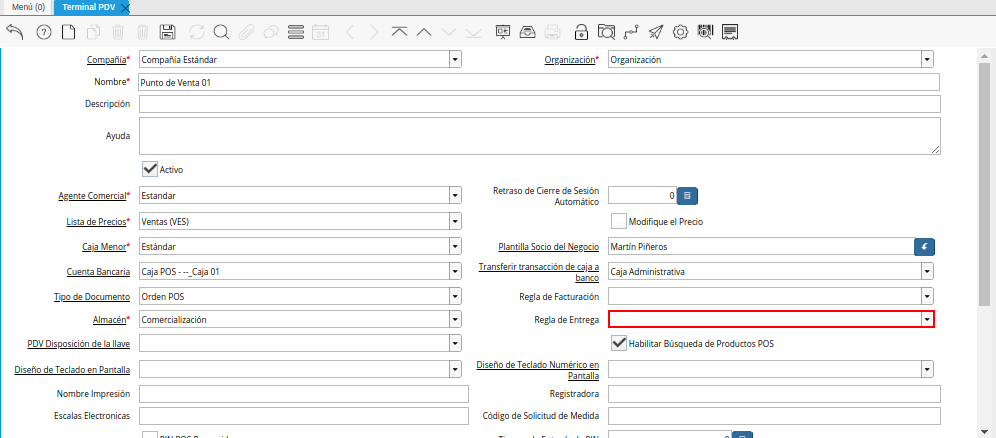Screen dimensions: 996x438
Task: Click the Plantilla Socio del Negocio lookup button
Action: [925, 246]
